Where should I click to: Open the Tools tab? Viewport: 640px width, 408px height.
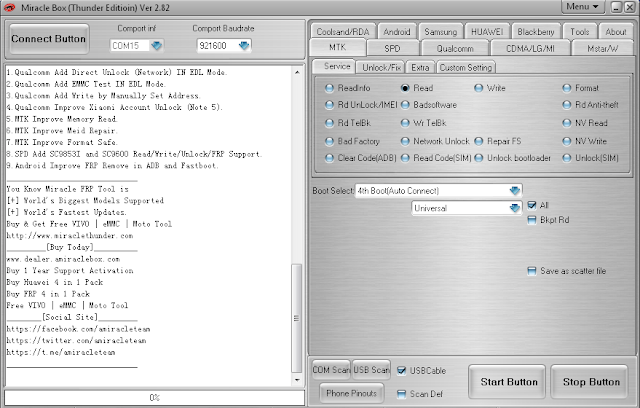coord(580,31)
